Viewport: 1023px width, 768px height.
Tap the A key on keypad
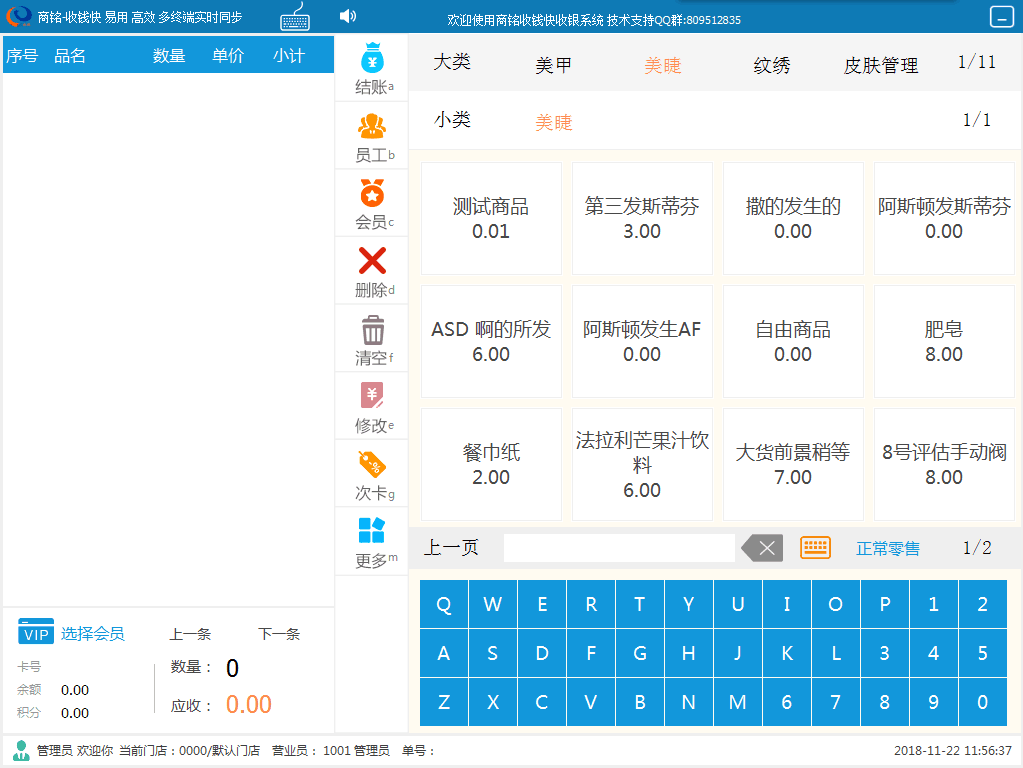pos(444,653)
